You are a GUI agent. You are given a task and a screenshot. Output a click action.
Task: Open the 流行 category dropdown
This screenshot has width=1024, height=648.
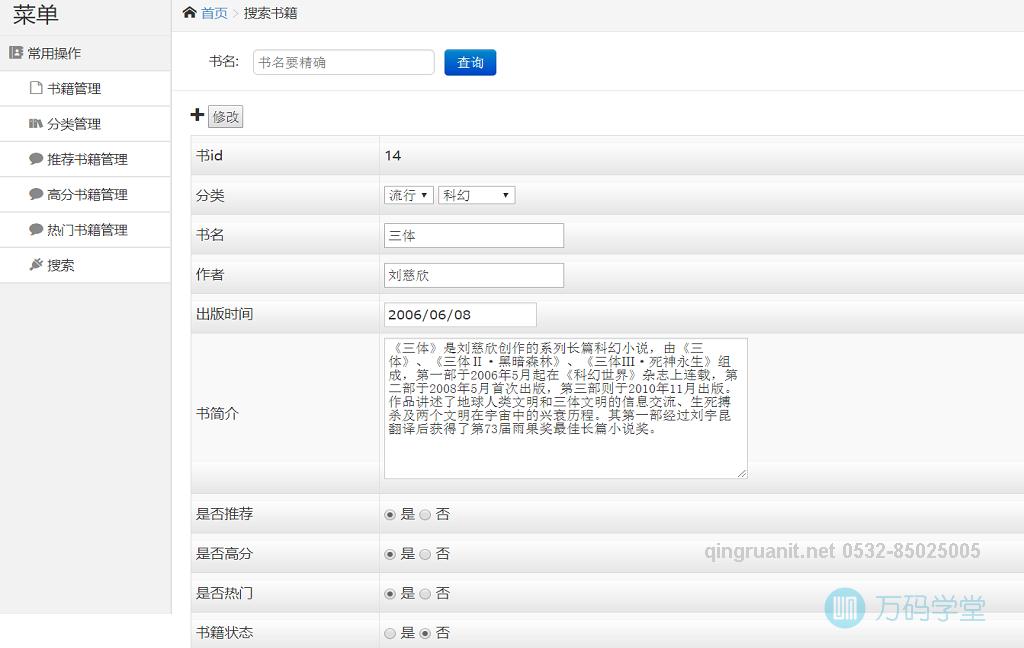[408, 195]
